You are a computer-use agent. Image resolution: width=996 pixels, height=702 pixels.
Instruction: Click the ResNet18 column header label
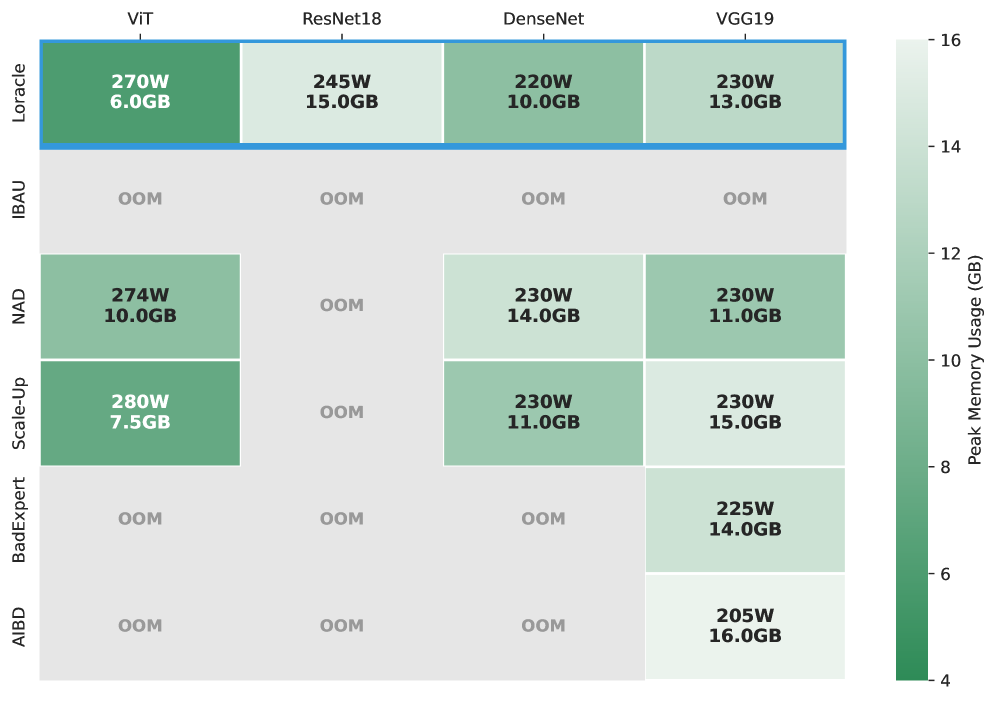tap(342, 18)
